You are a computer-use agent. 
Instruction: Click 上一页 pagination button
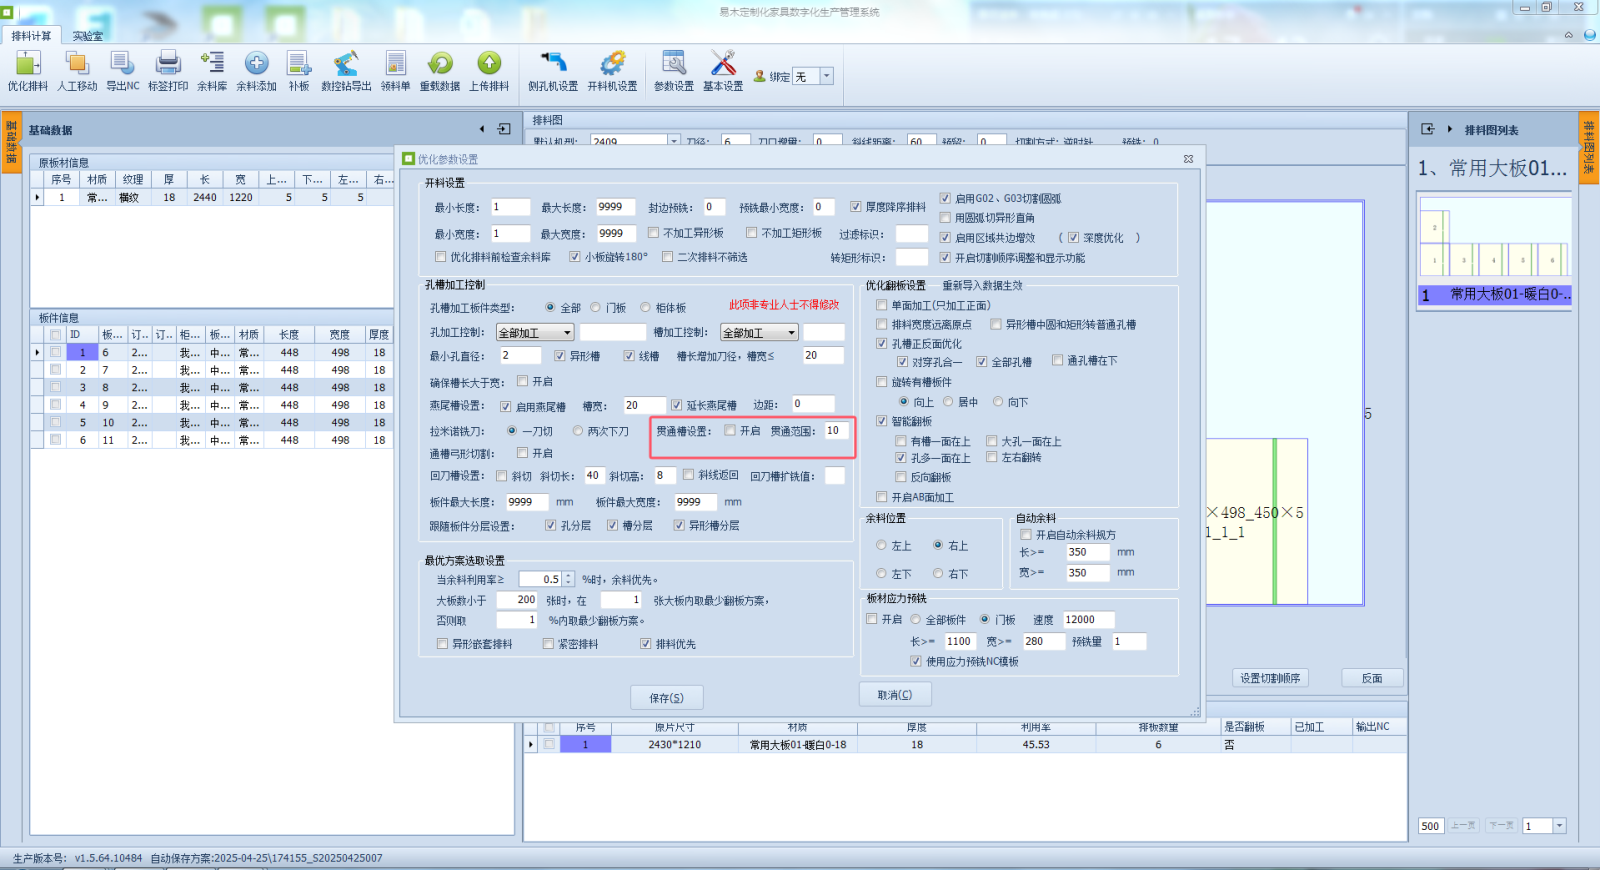tap(1463, 826)
